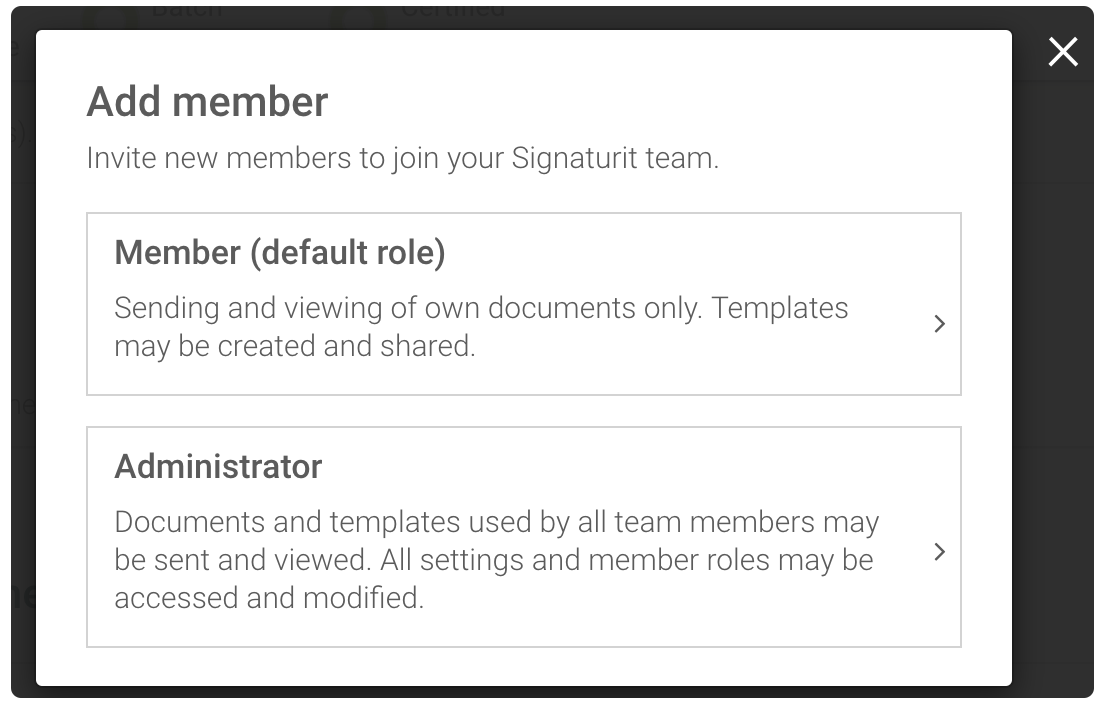The width and height of the screenshot is (1108, 710).
Task: Click the 'Member (default role)' title
Action: [280, 253]
